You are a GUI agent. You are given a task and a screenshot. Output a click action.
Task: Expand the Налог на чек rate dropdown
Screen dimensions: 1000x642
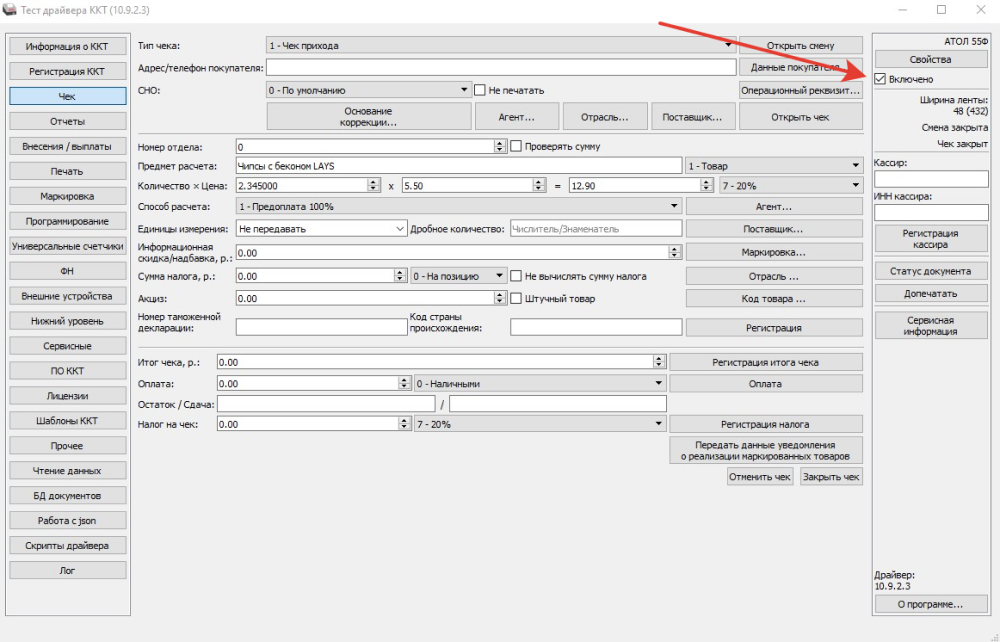(x=540, y=424)
